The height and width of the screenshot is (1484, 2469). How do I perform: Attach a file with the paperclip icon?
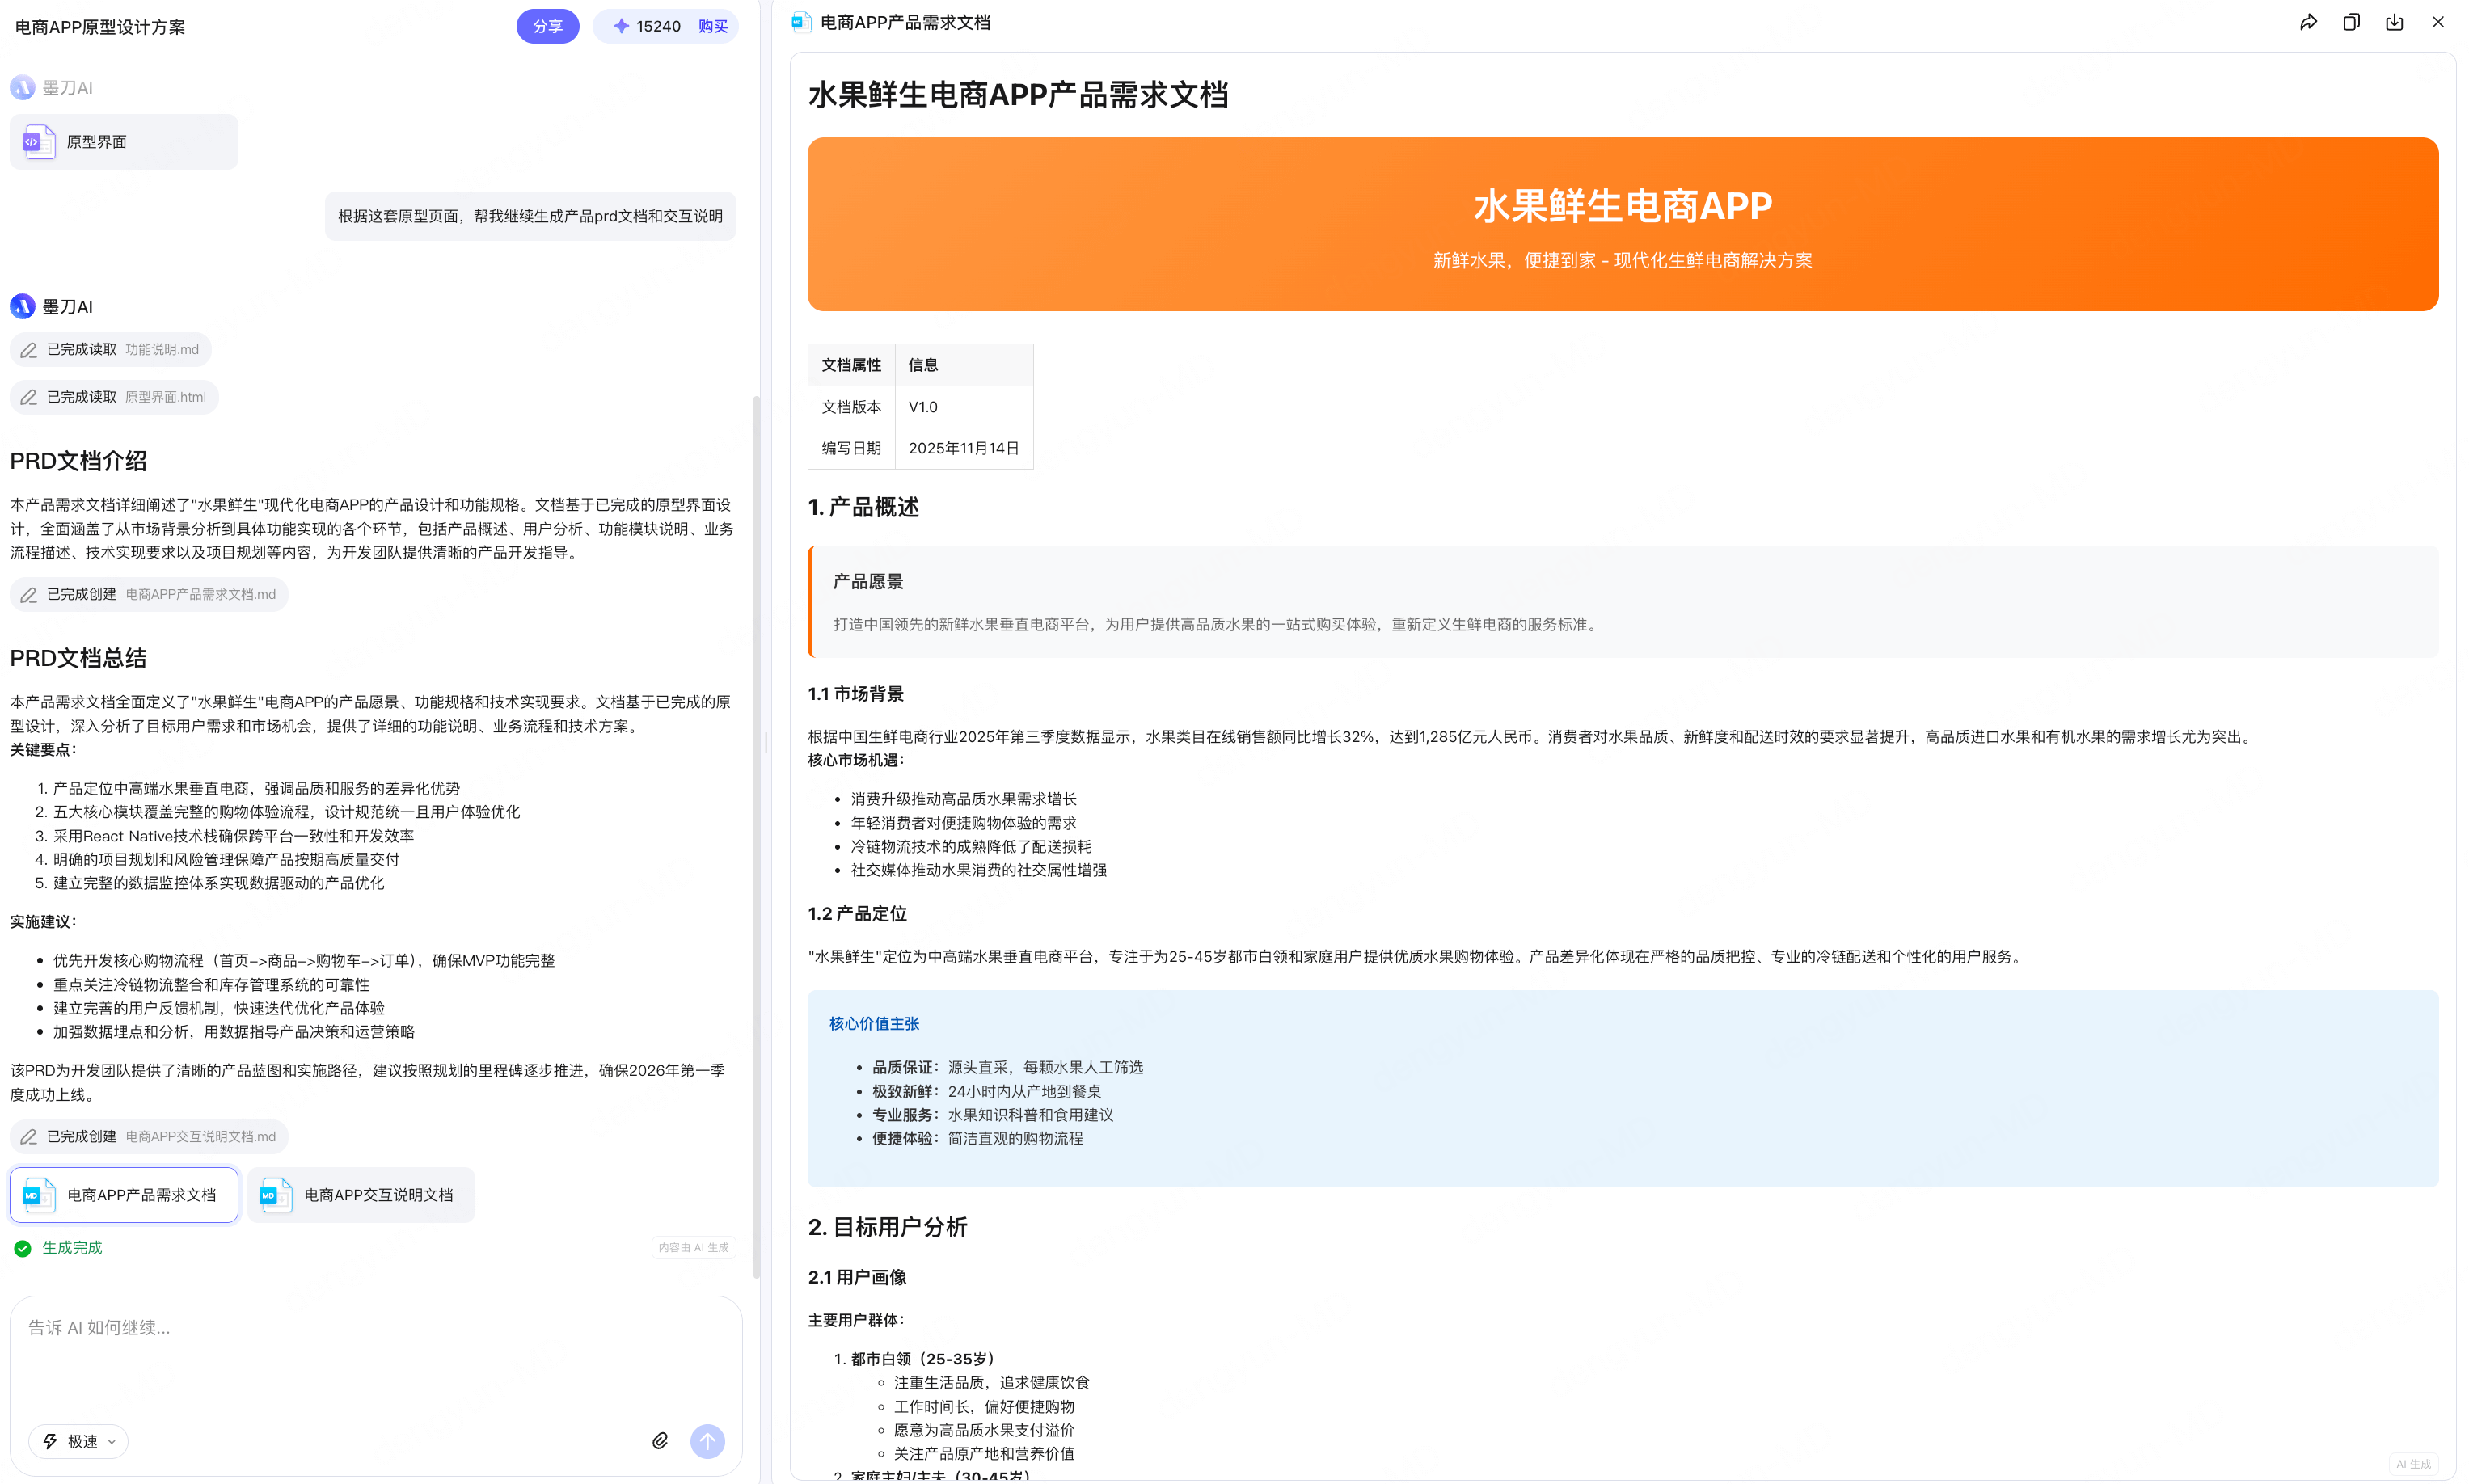[x=660, y=1440]
